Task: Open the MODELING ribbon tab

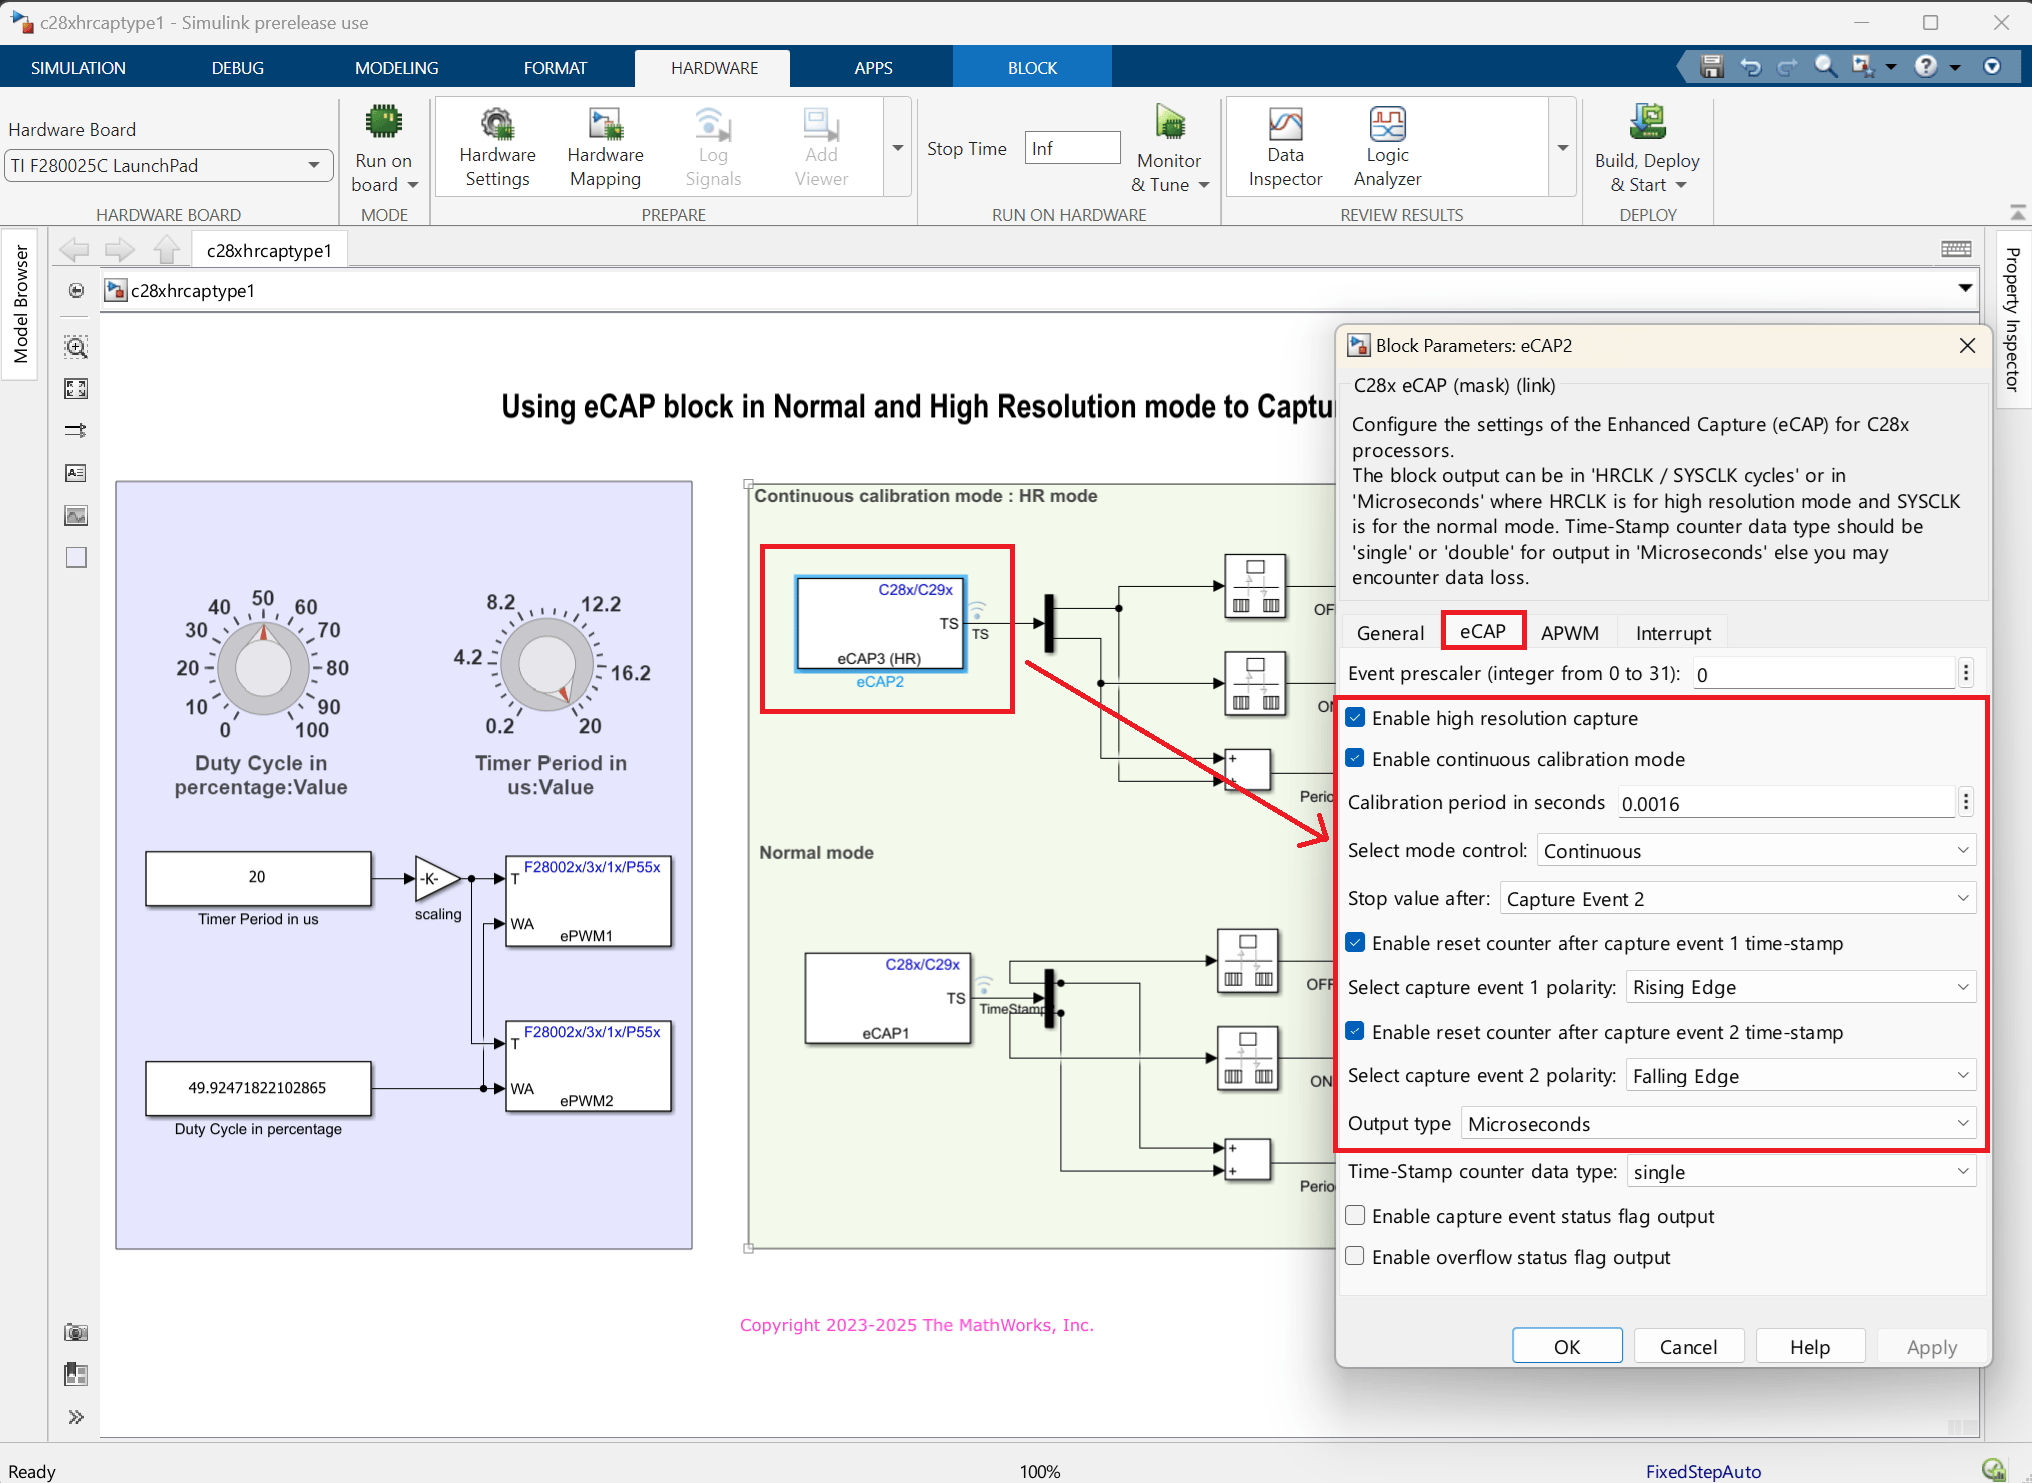Action: click(x=396, y=68)
